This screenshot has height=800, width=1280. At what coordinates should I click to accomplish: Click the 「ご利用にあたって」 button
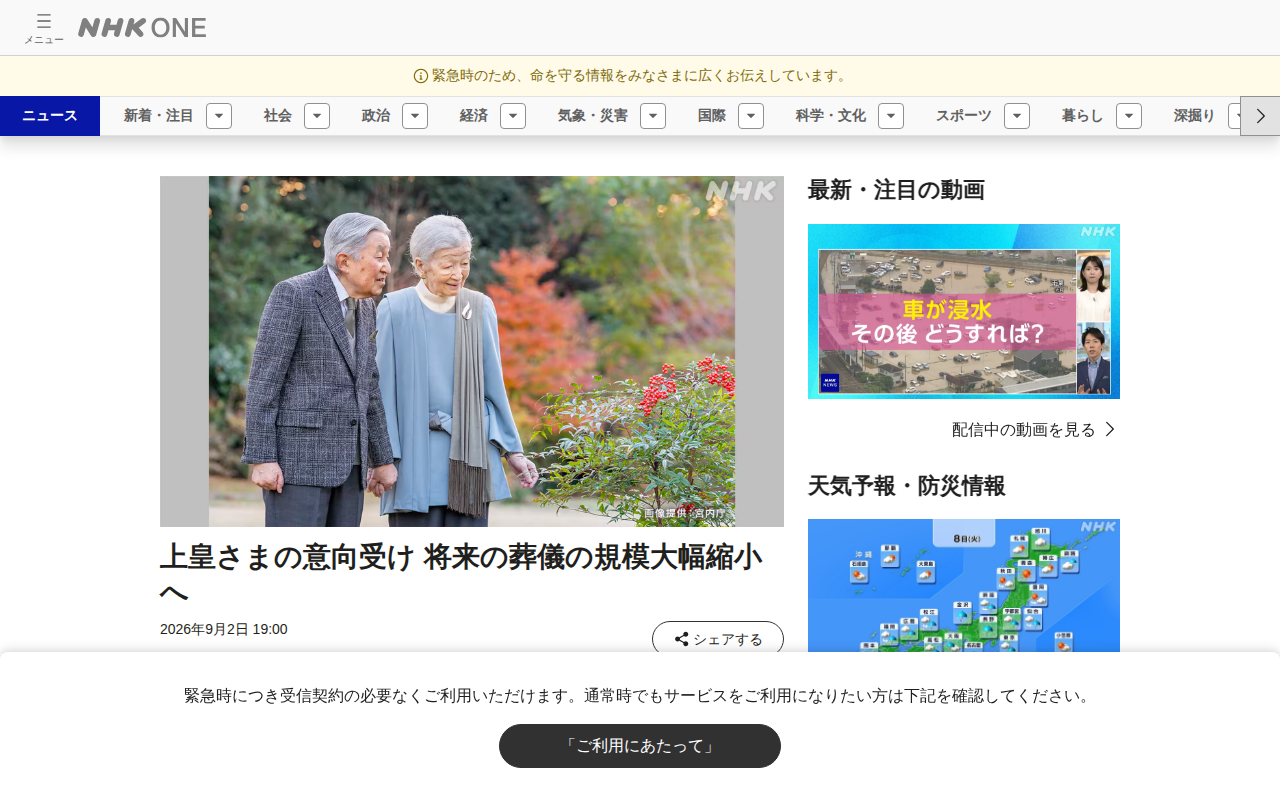click(640, 746)
